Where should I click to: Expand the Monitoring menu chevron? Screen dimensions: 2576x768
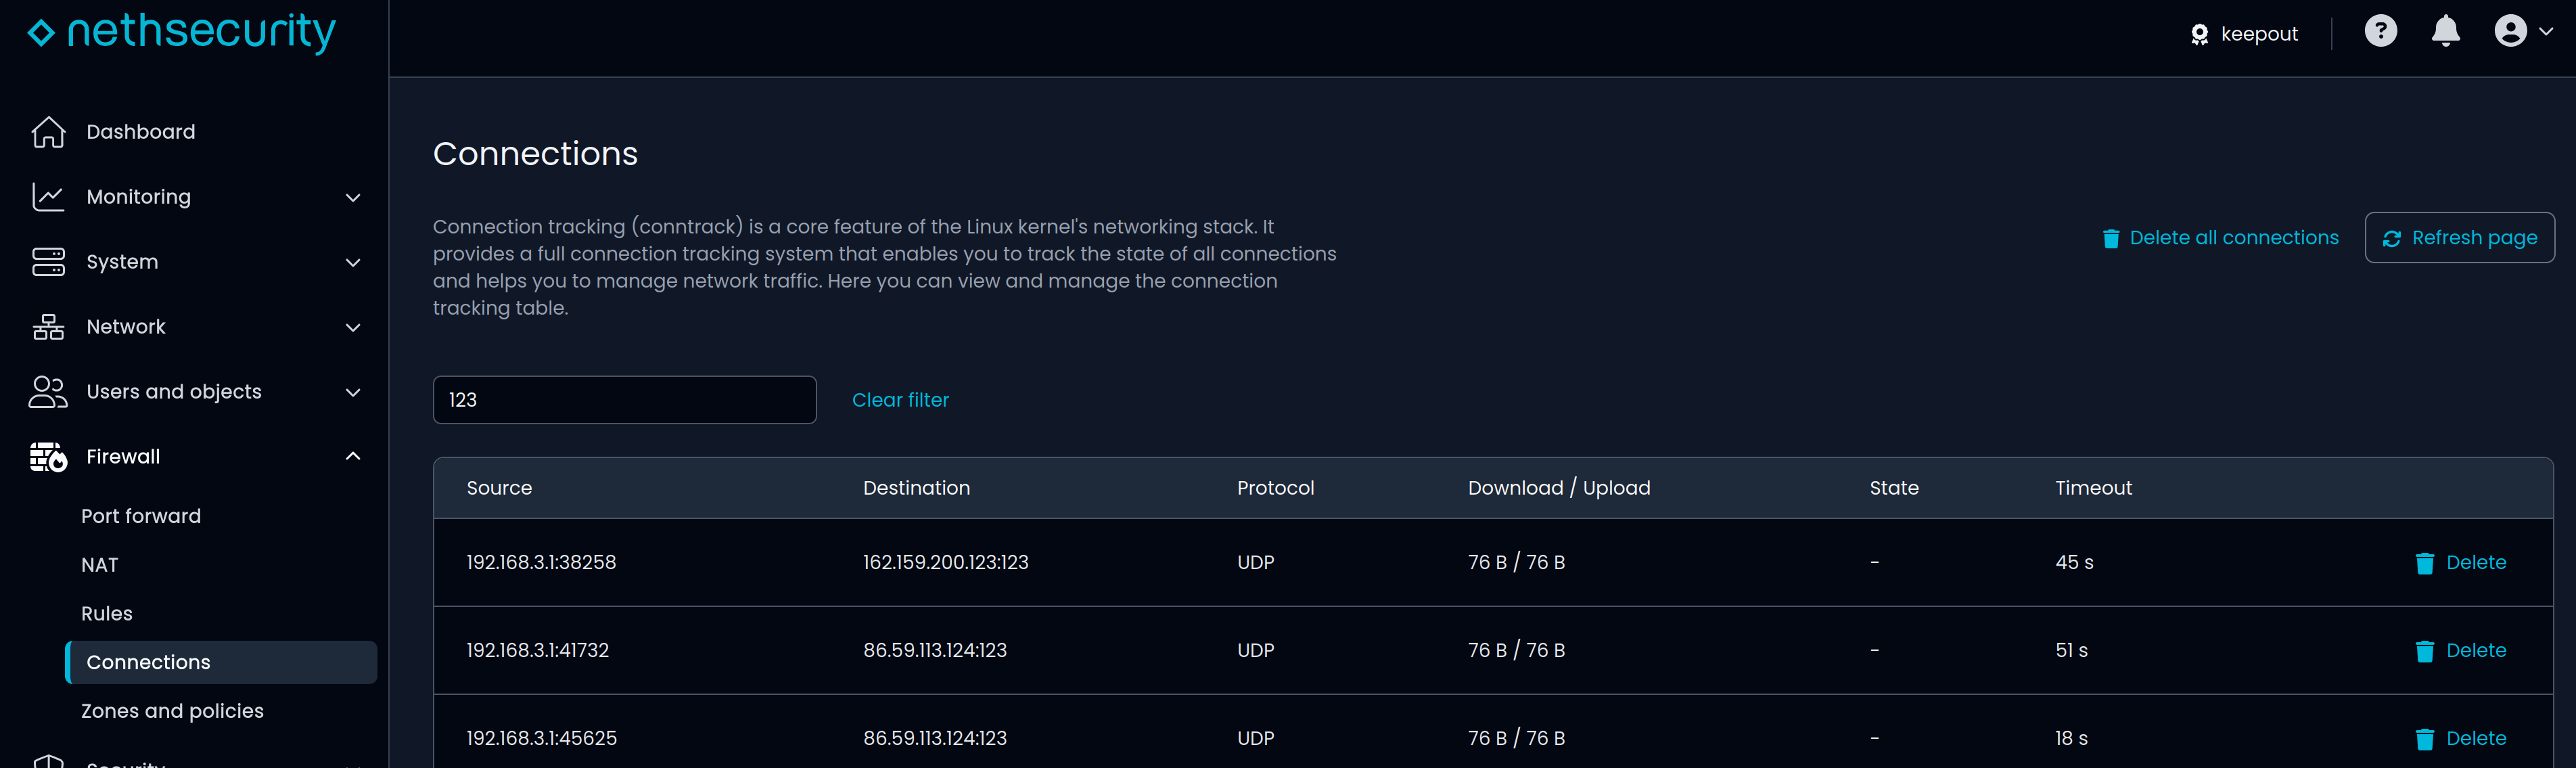pos(353,198)
